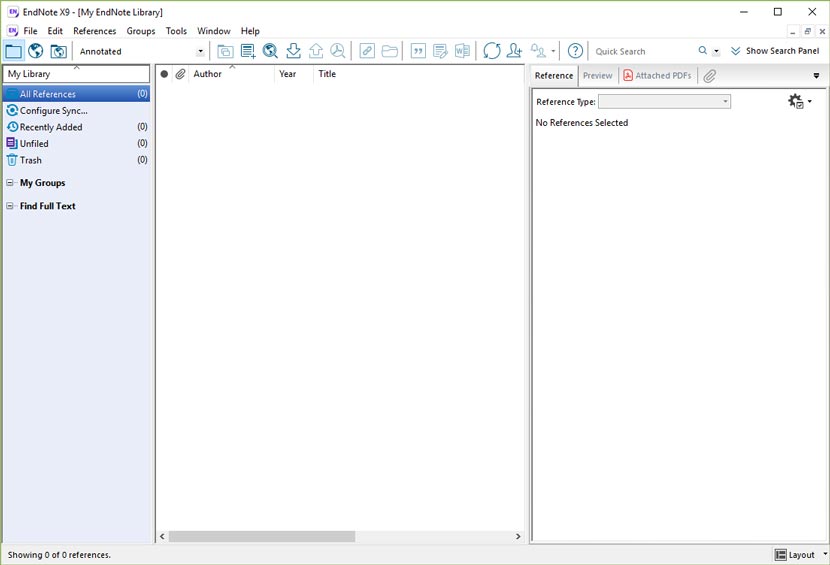Select Trash group

(76, 160)
